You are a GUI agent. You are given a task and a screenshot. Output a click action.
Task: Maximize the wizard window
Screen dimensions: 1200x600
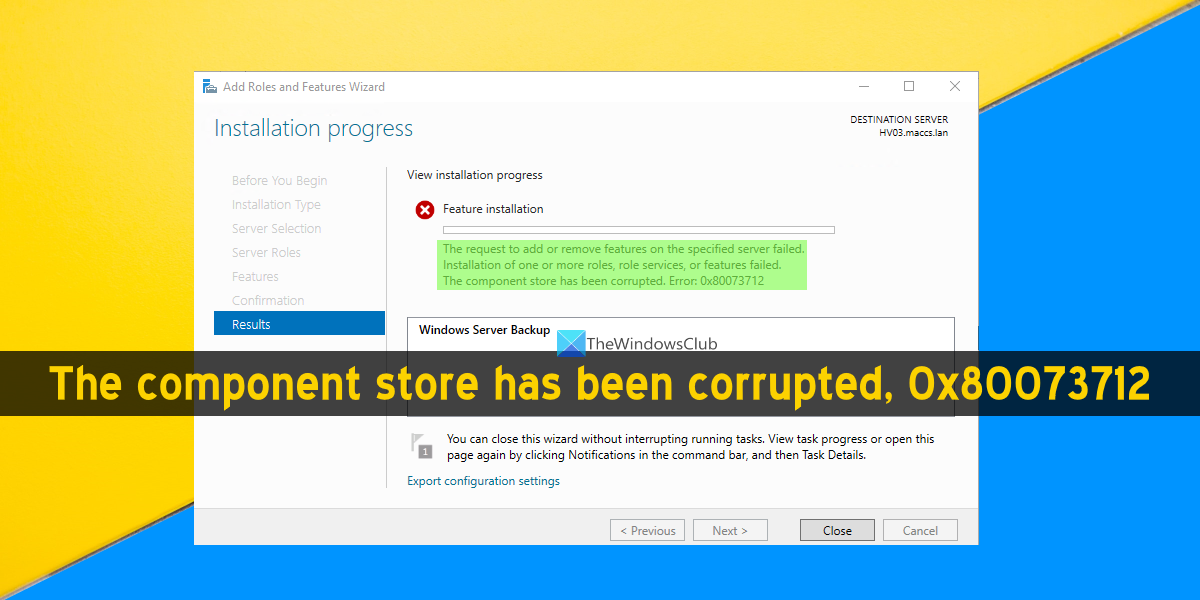909,87
